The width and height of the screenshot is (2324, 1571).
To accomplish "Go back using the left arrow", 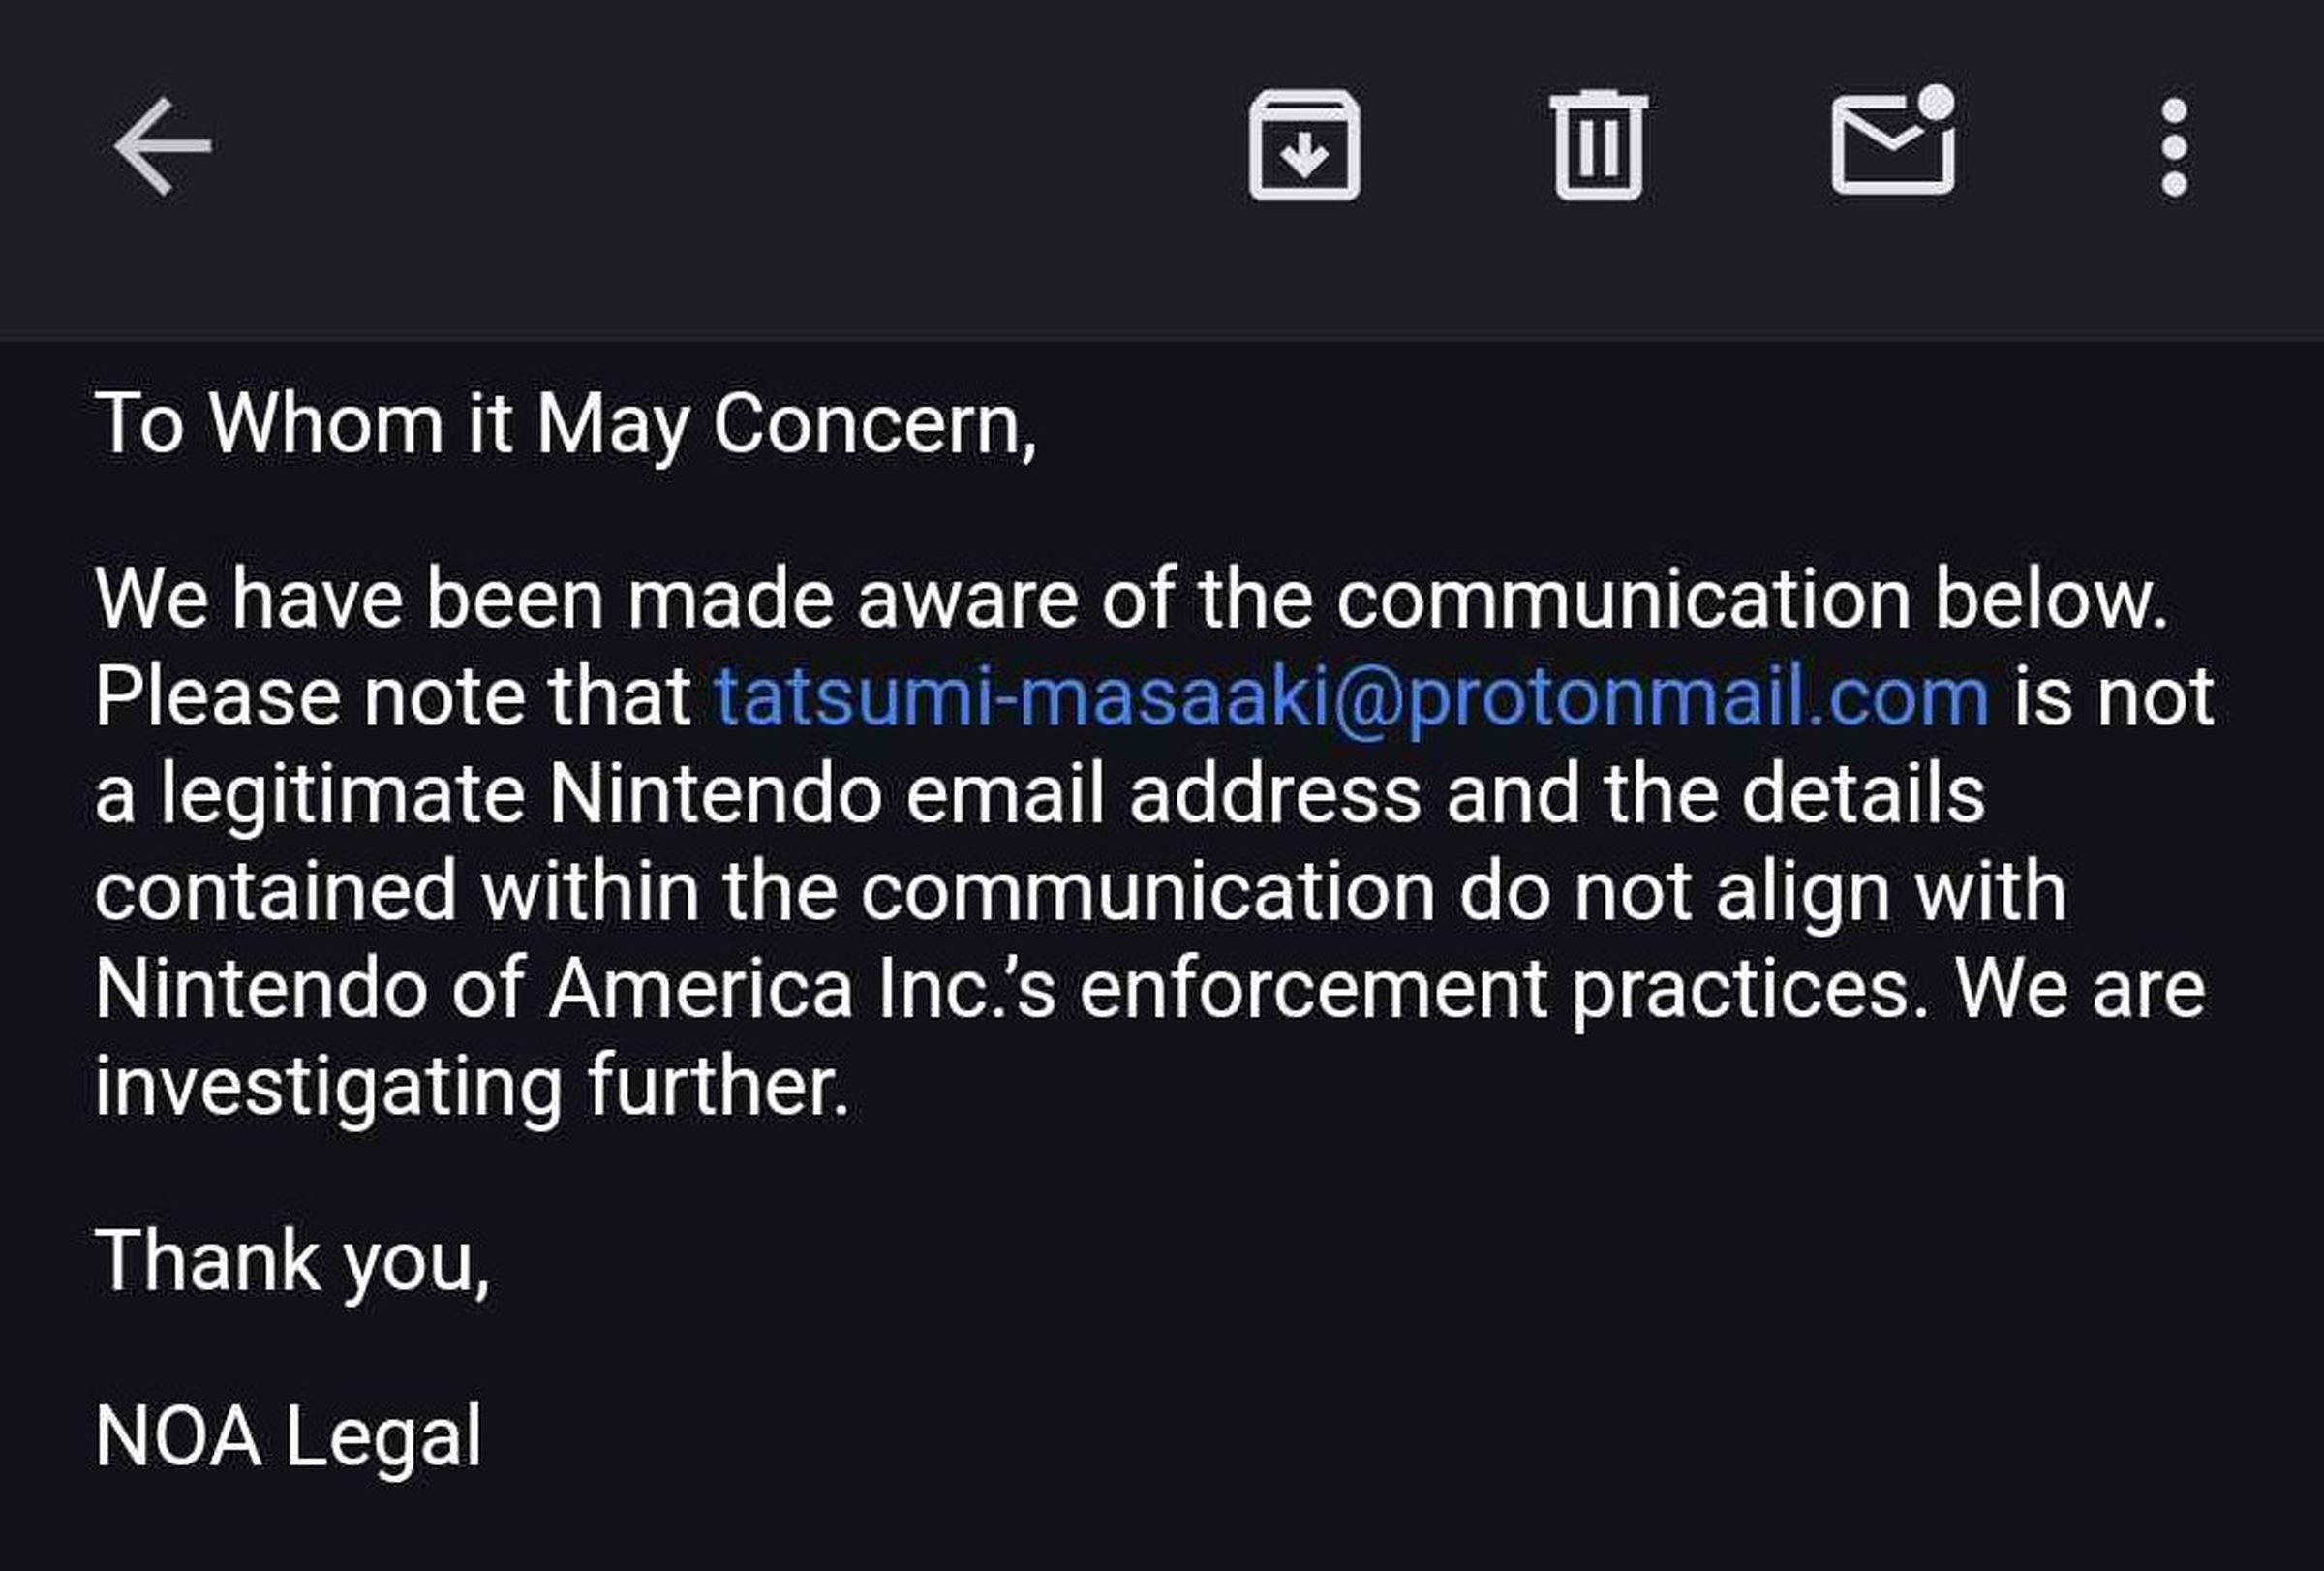I will [162, 146].
